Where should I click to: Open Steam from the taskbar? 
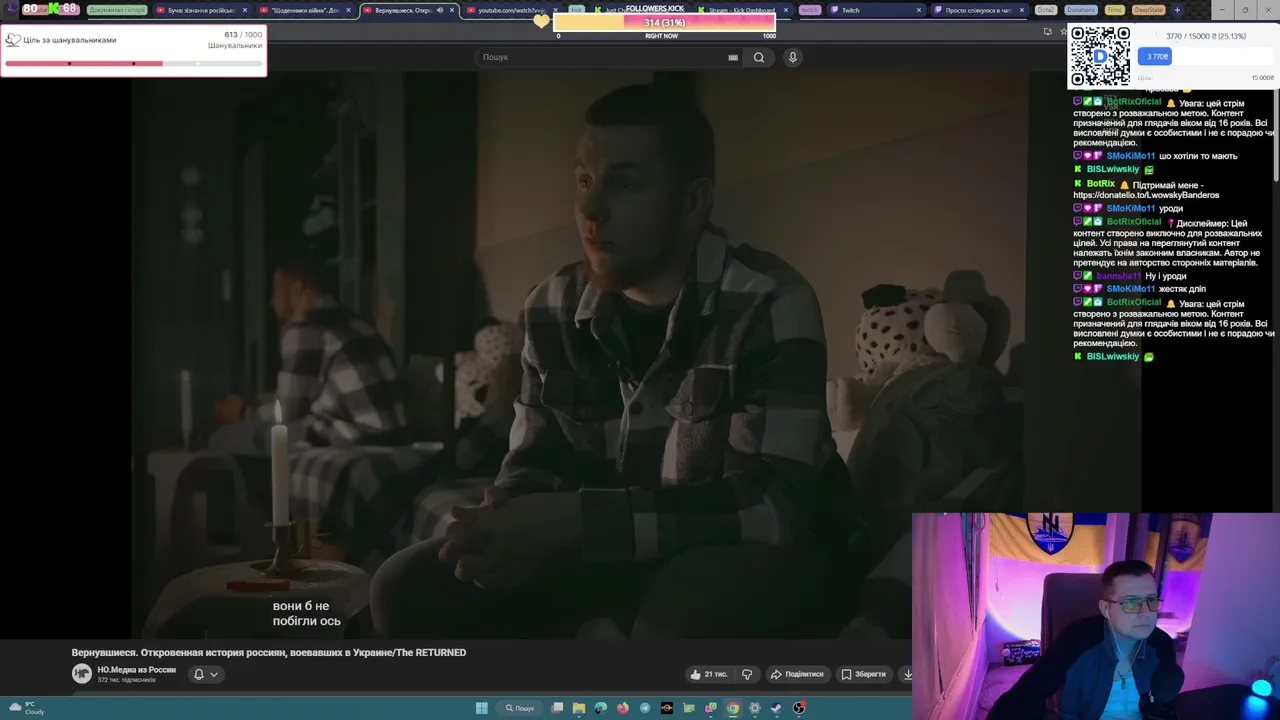[x=777, y=708]
